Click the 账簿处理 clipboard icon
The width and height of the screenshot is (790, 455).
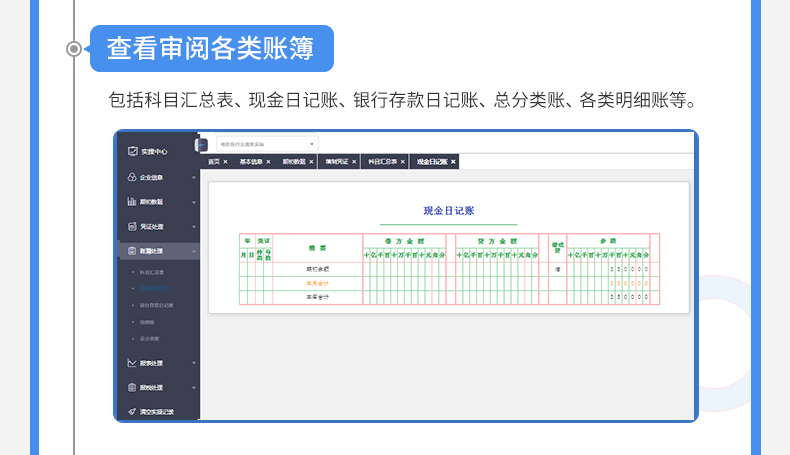point(132,250)
